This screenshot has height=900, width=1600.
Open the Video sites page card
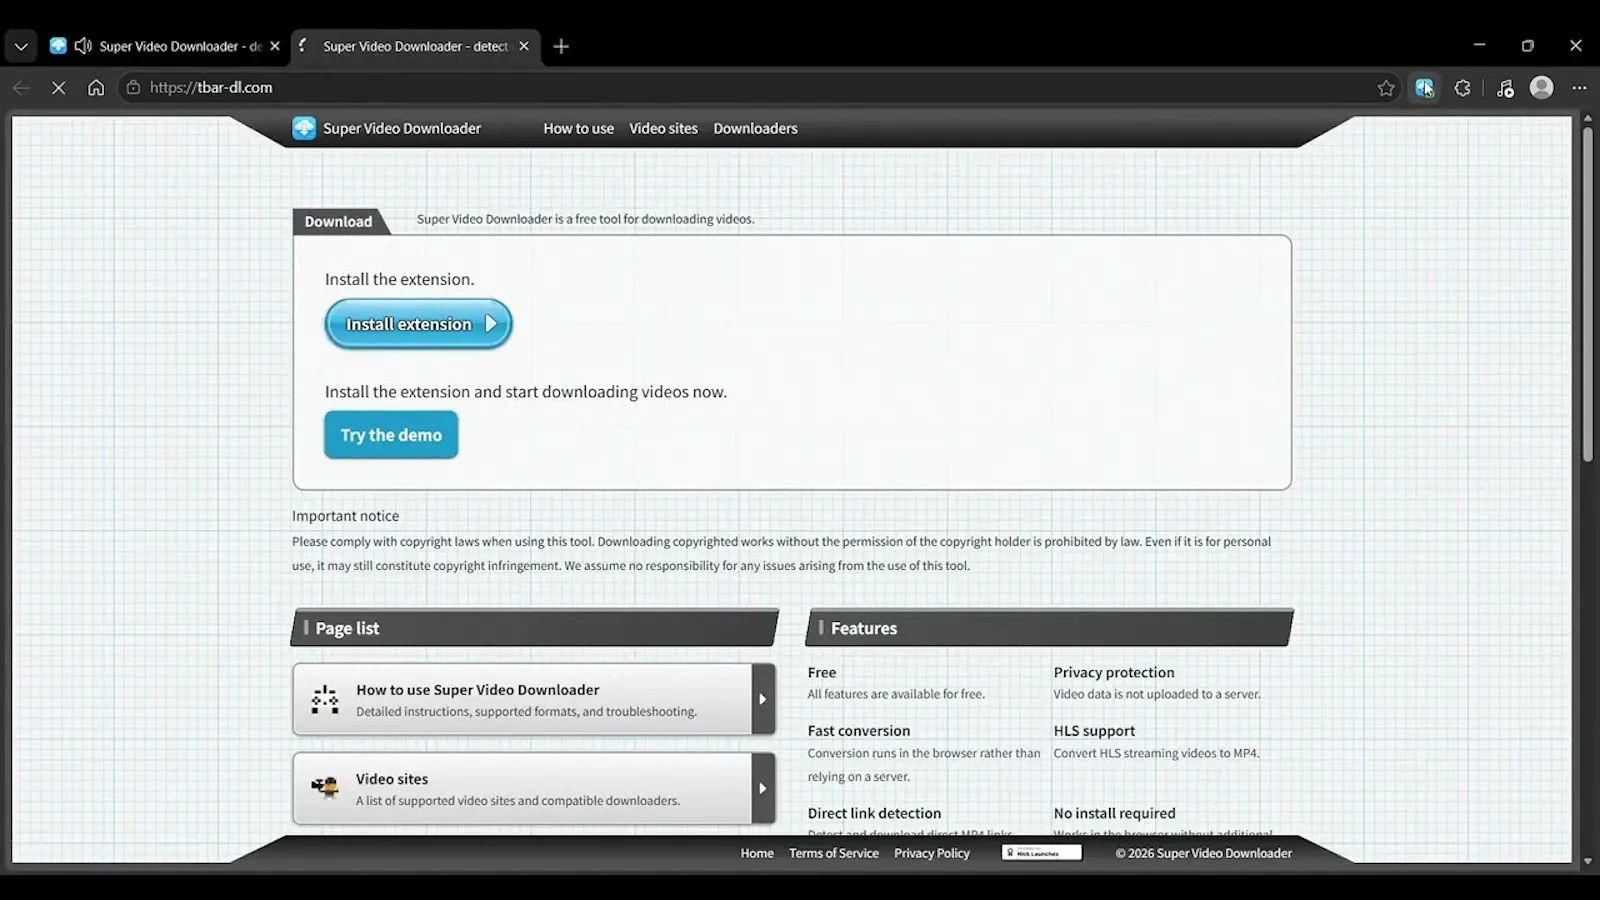click(x=533, y=788)
